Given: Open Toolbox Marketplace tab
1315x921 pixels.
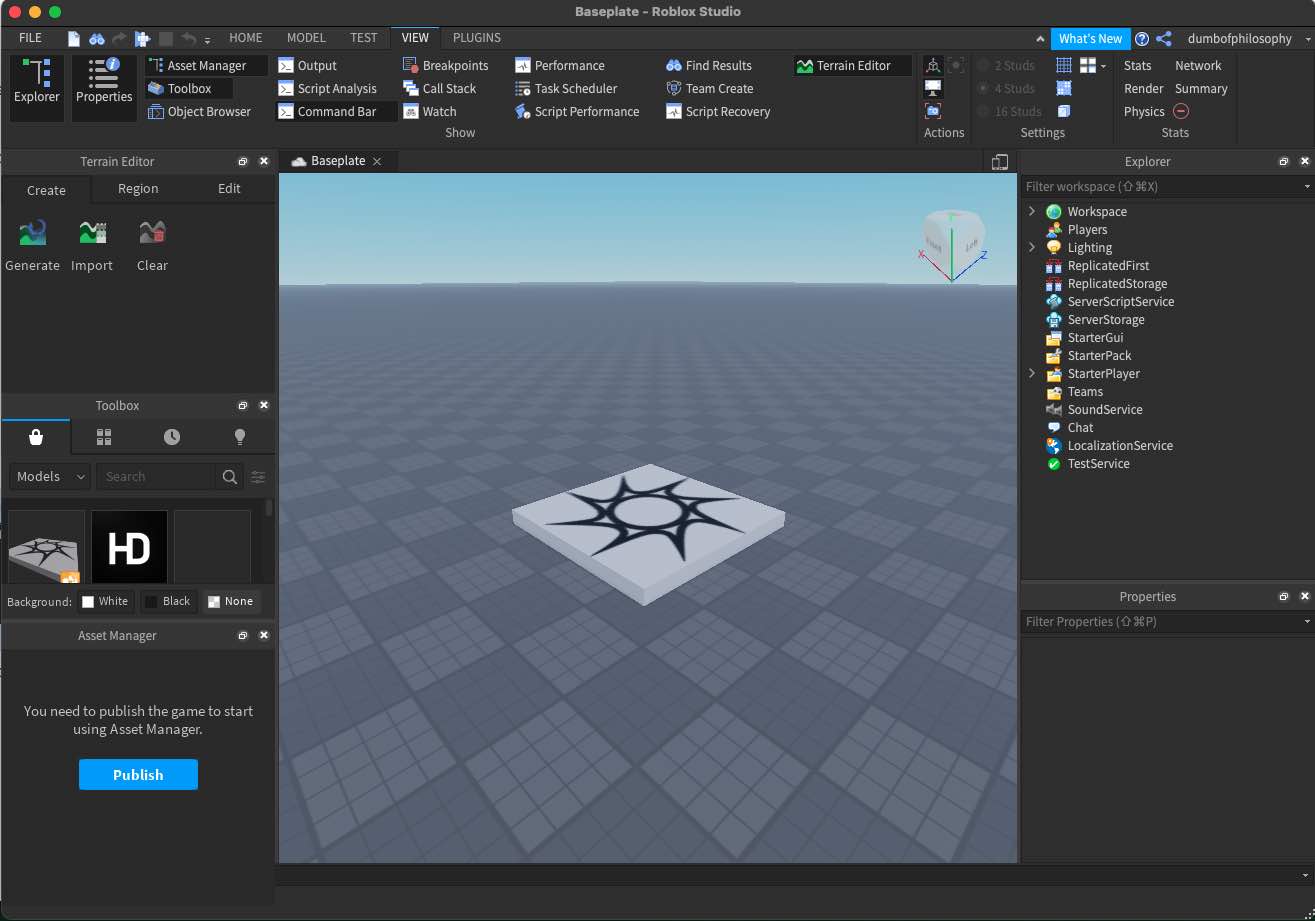Looking at the screenshot, I should point(36,437).
